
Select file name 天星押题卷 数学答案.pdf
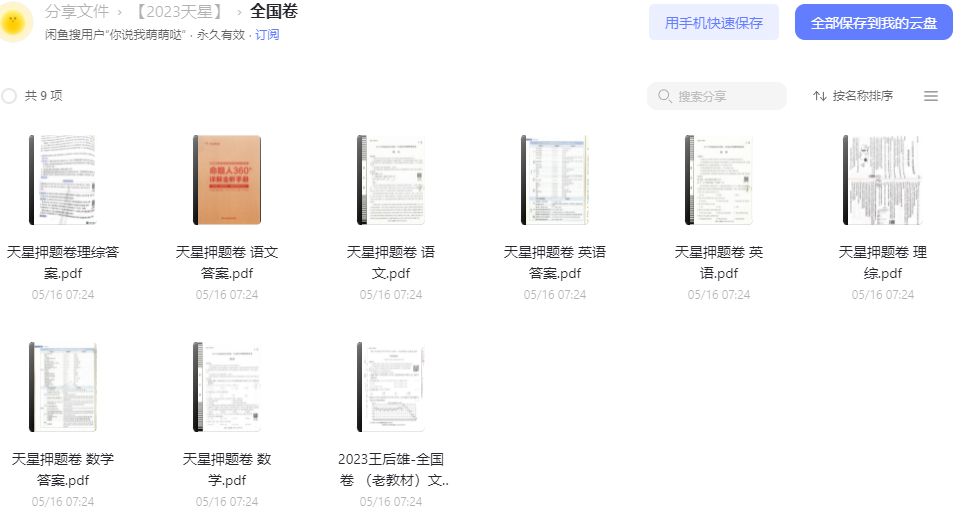click(63, 469)
